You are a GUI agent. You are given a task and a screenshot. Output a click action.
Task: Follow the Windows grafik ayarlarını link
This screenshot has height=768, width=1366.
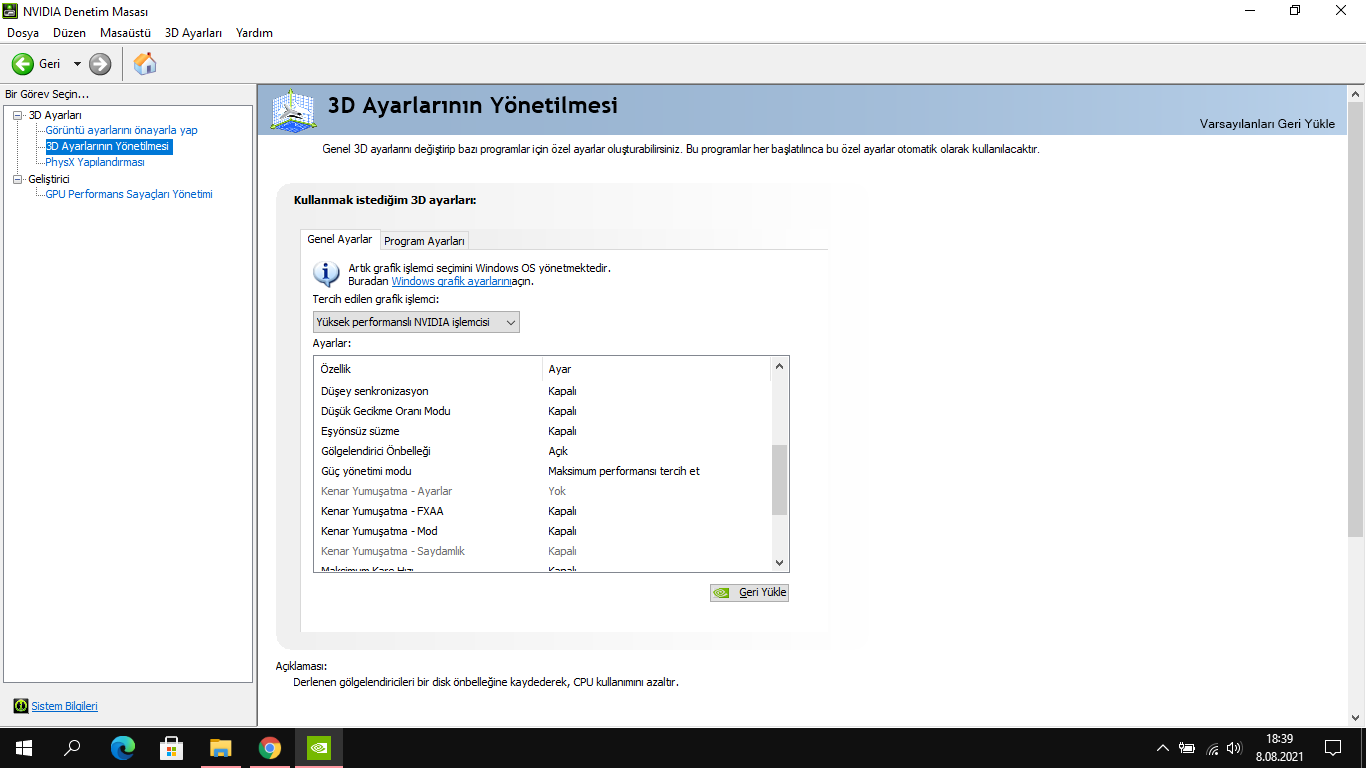(x=452, y=282)
